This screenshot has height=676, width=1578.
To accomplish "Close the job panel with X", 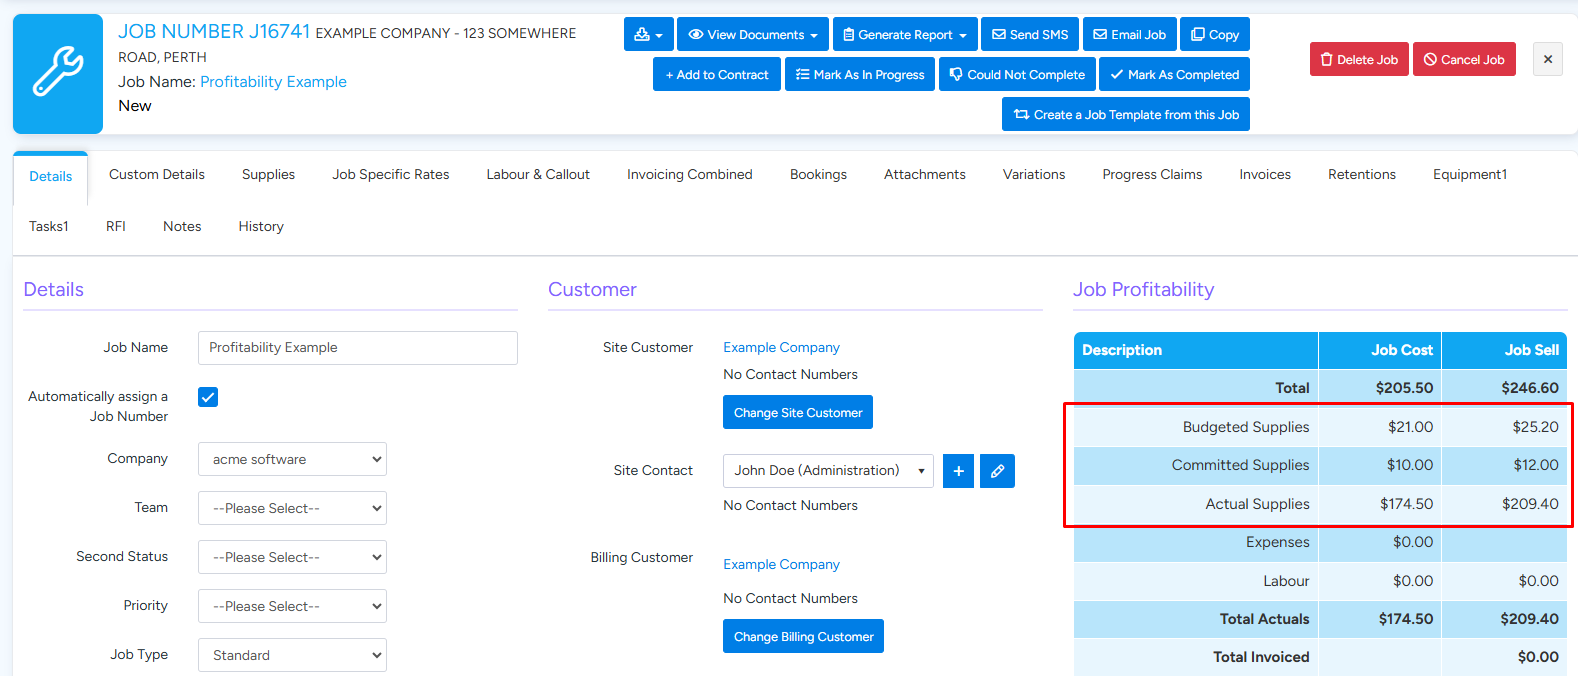I will coord(1547,59).
